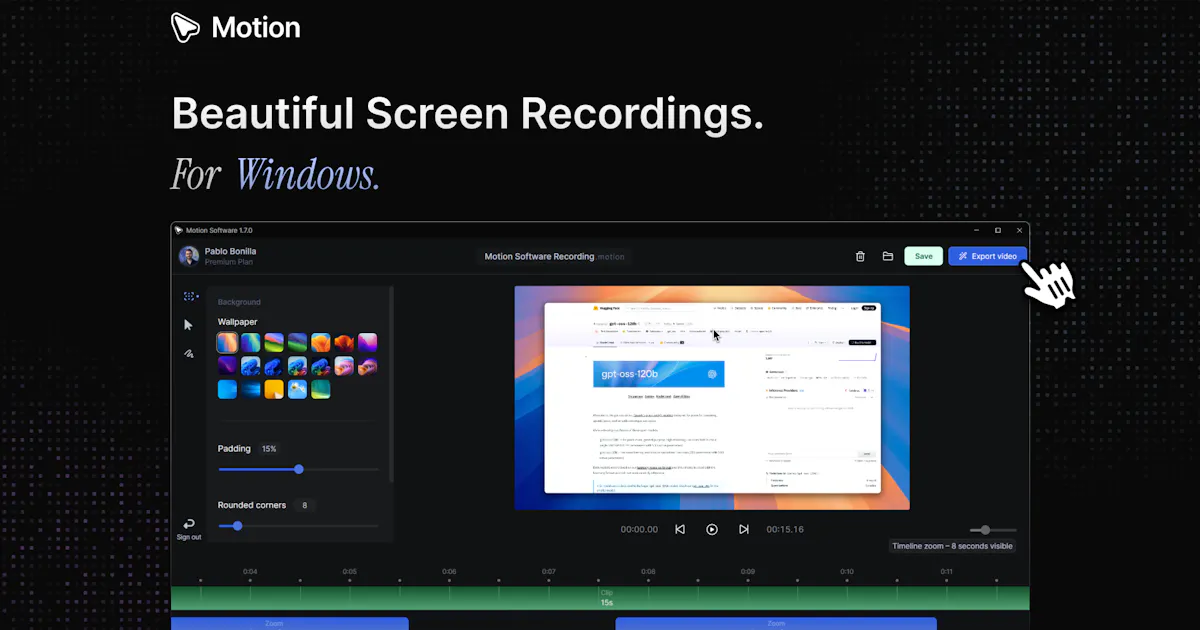Click the Wallpaper section heading
The height and width of the screenshot is (630, 1200).
[x=237, y=322]
